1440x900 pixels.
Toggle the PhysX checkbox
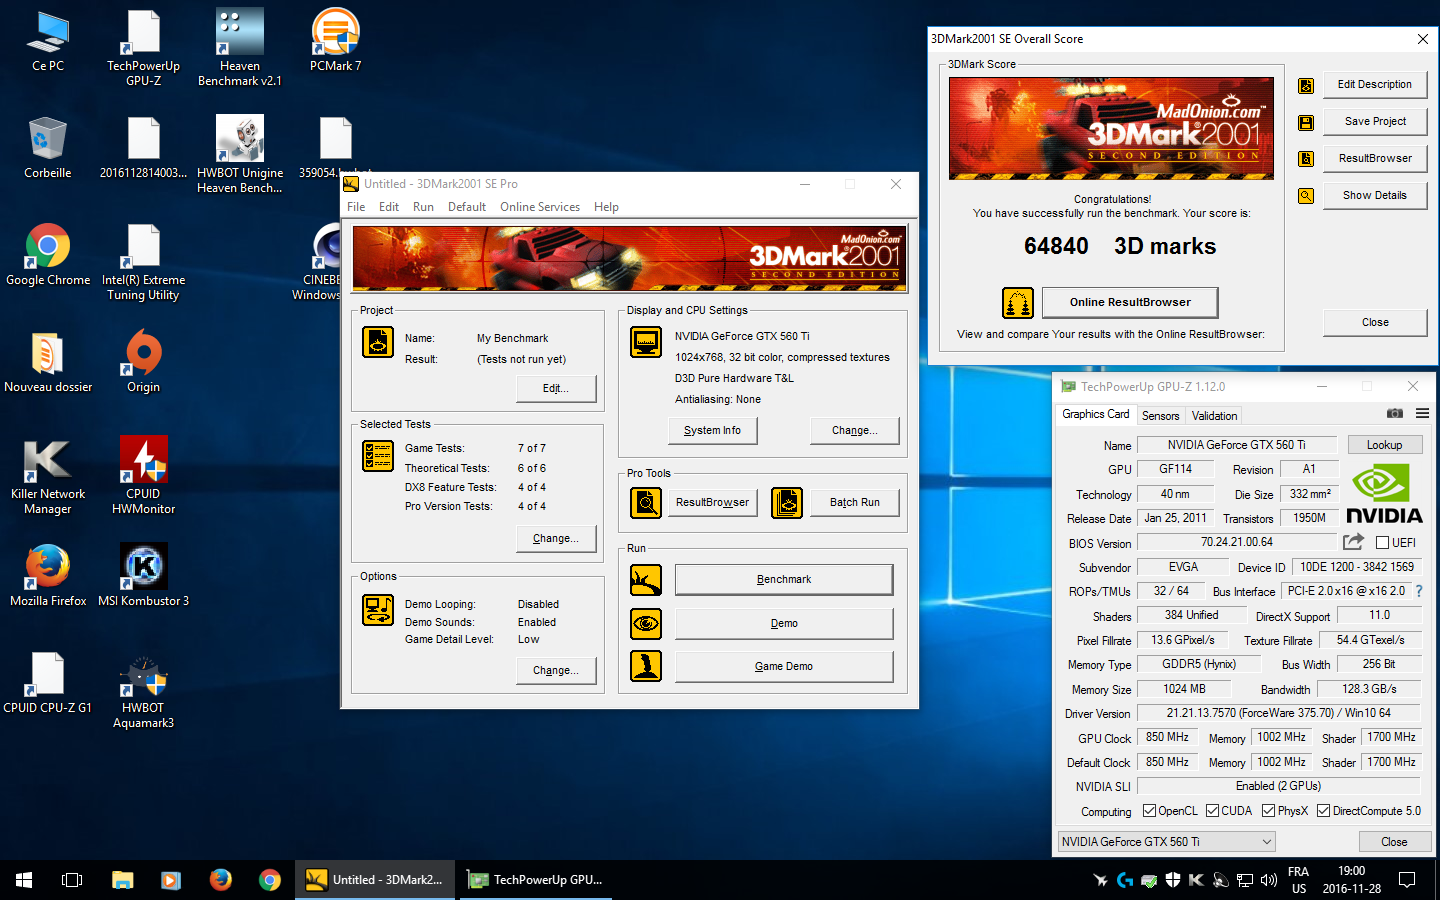1268,811
